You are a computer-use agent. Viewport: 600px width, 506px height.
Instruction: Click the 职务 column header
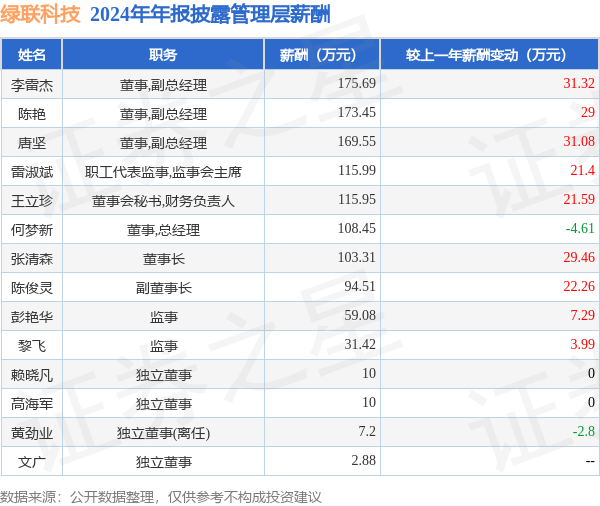163,54
